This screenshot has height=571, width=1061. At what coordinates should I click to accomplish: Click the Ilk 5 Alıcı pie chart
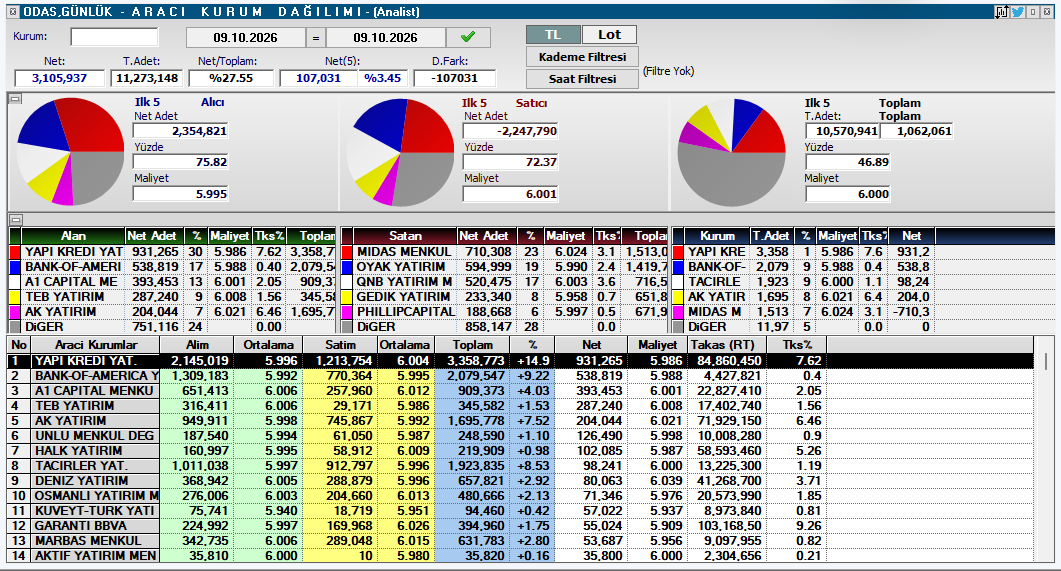(70, 152)
